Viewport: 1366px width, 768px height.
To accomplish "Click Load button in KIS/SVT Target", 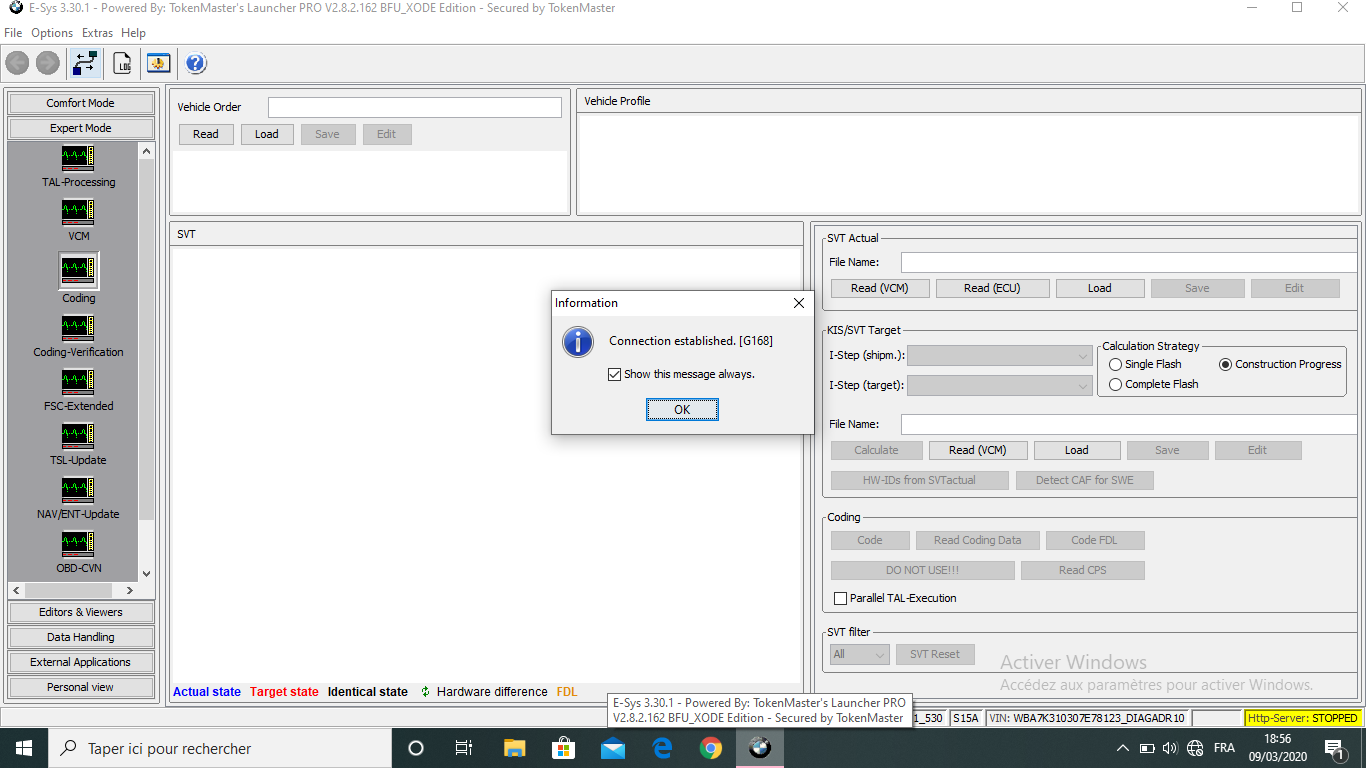I will (x=1077, y=450).
